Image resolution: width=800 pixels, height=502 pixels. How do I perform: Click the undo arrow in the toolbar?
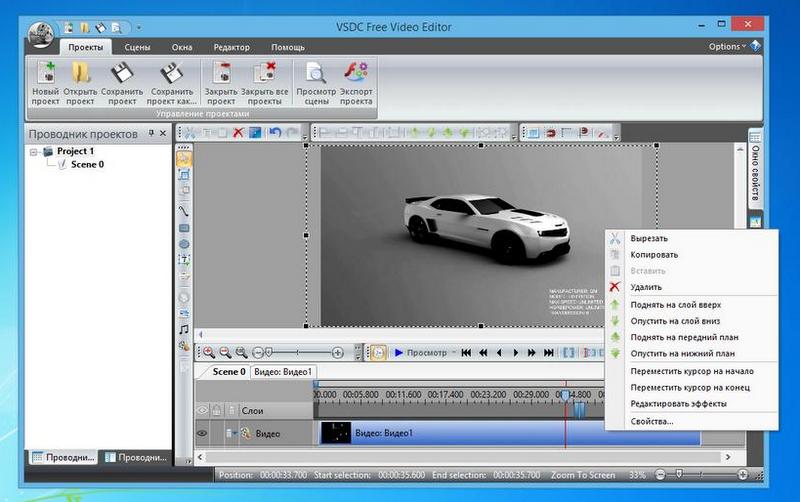click(x=275, y=133)
